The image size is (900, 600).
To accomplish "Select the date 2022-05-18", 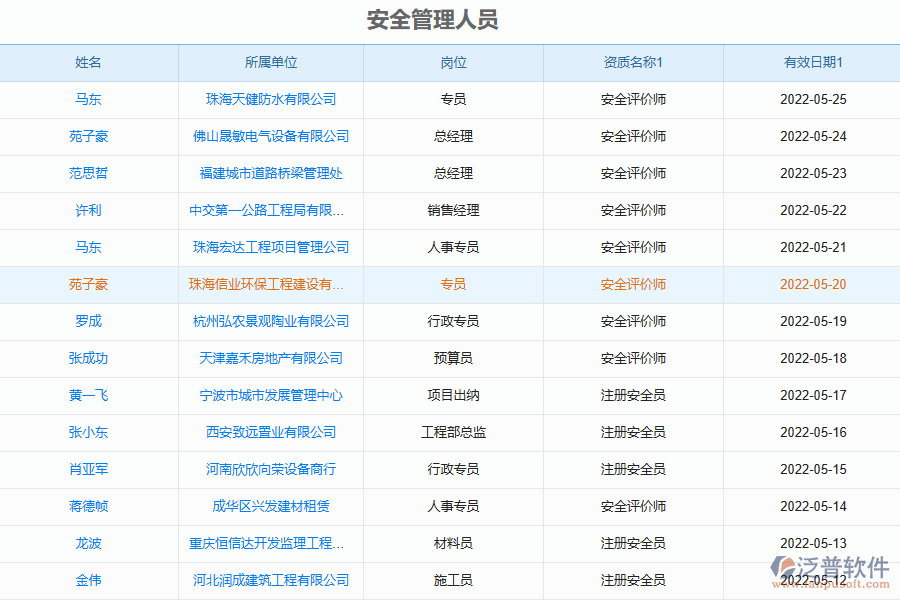I will [813, 358].
